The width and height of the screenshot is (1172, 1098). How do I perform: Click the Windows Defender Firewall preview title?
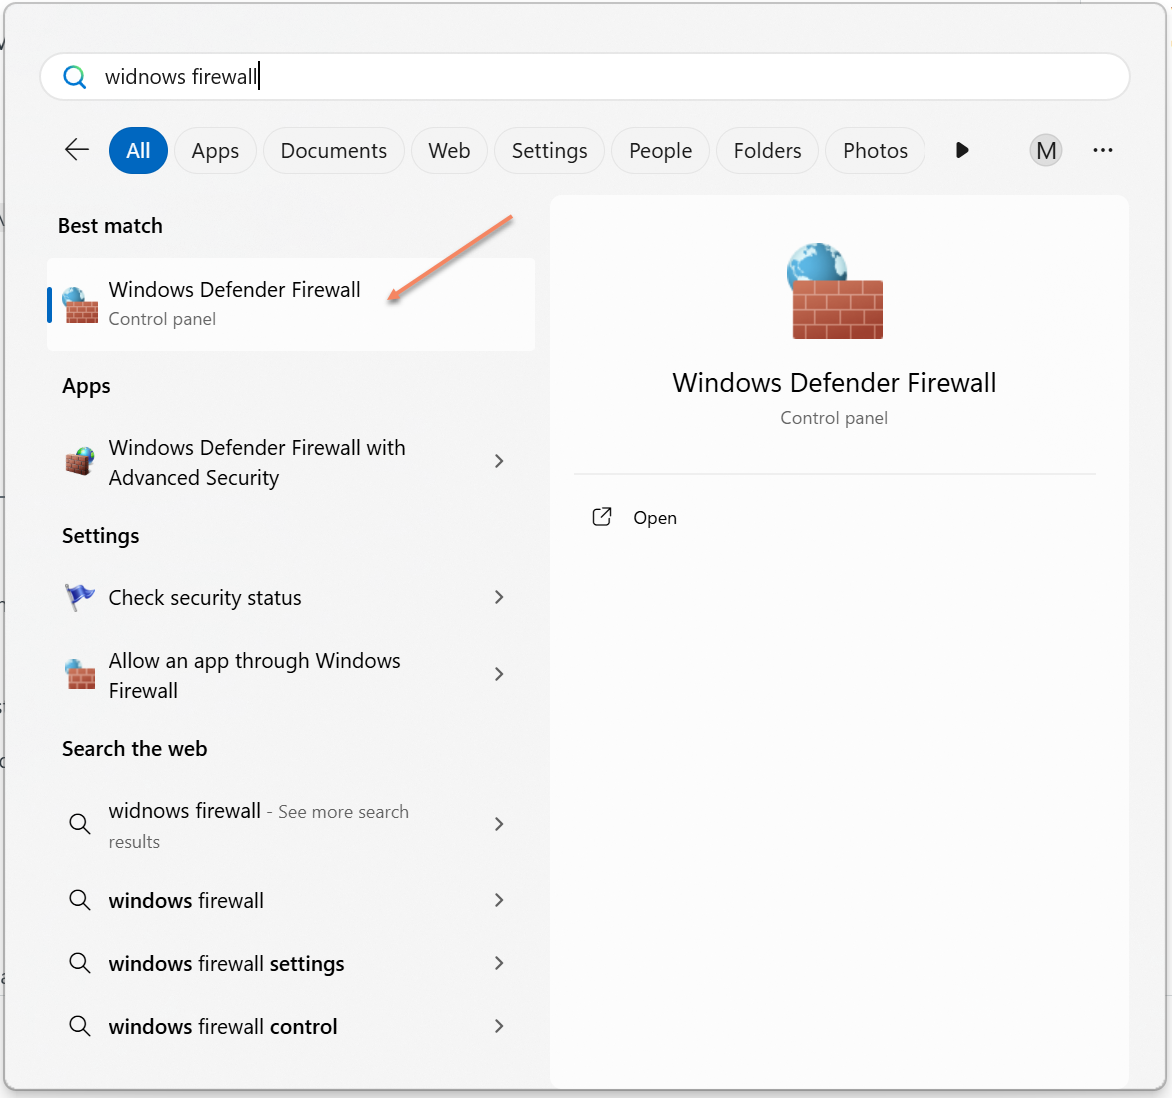tap(834, 383)
